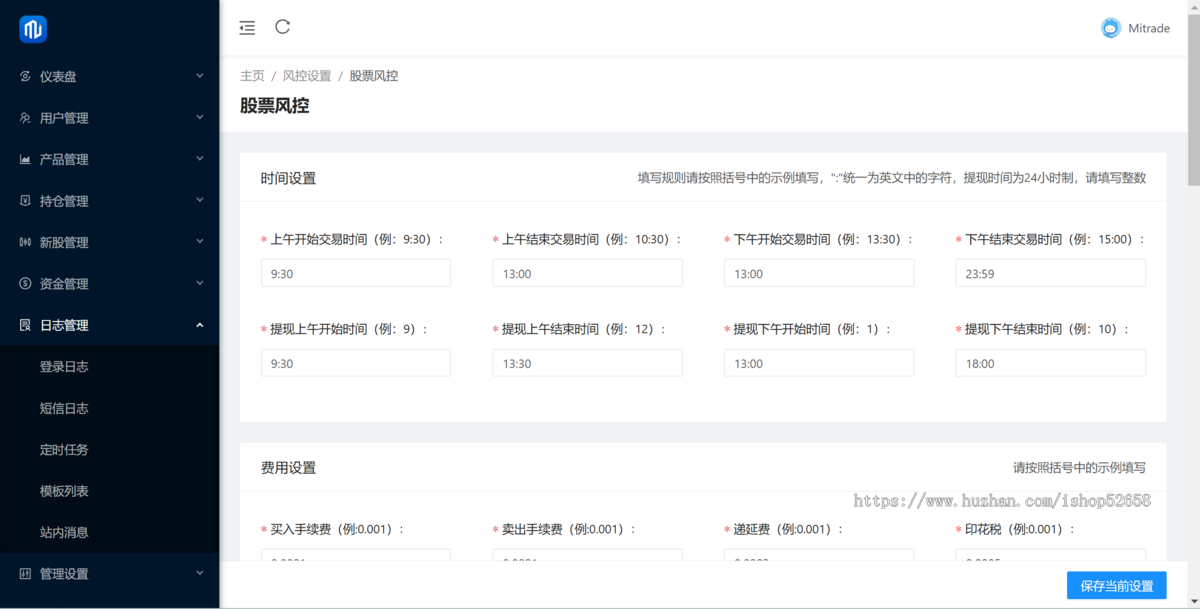Screen dimensions: 1200x609
Task: Click the 费用设置 section title
Action: [x=288, y=468]
